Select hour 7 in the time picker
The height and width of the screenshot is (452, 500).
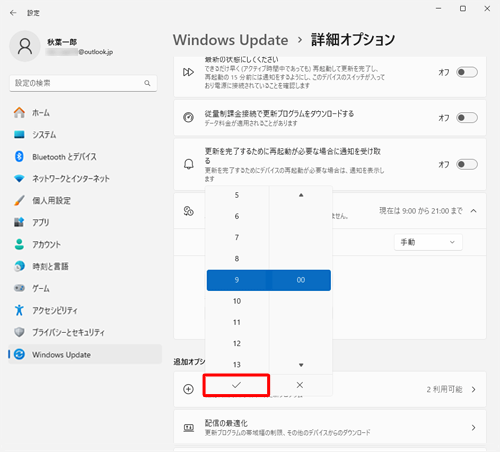coord(237,237)
